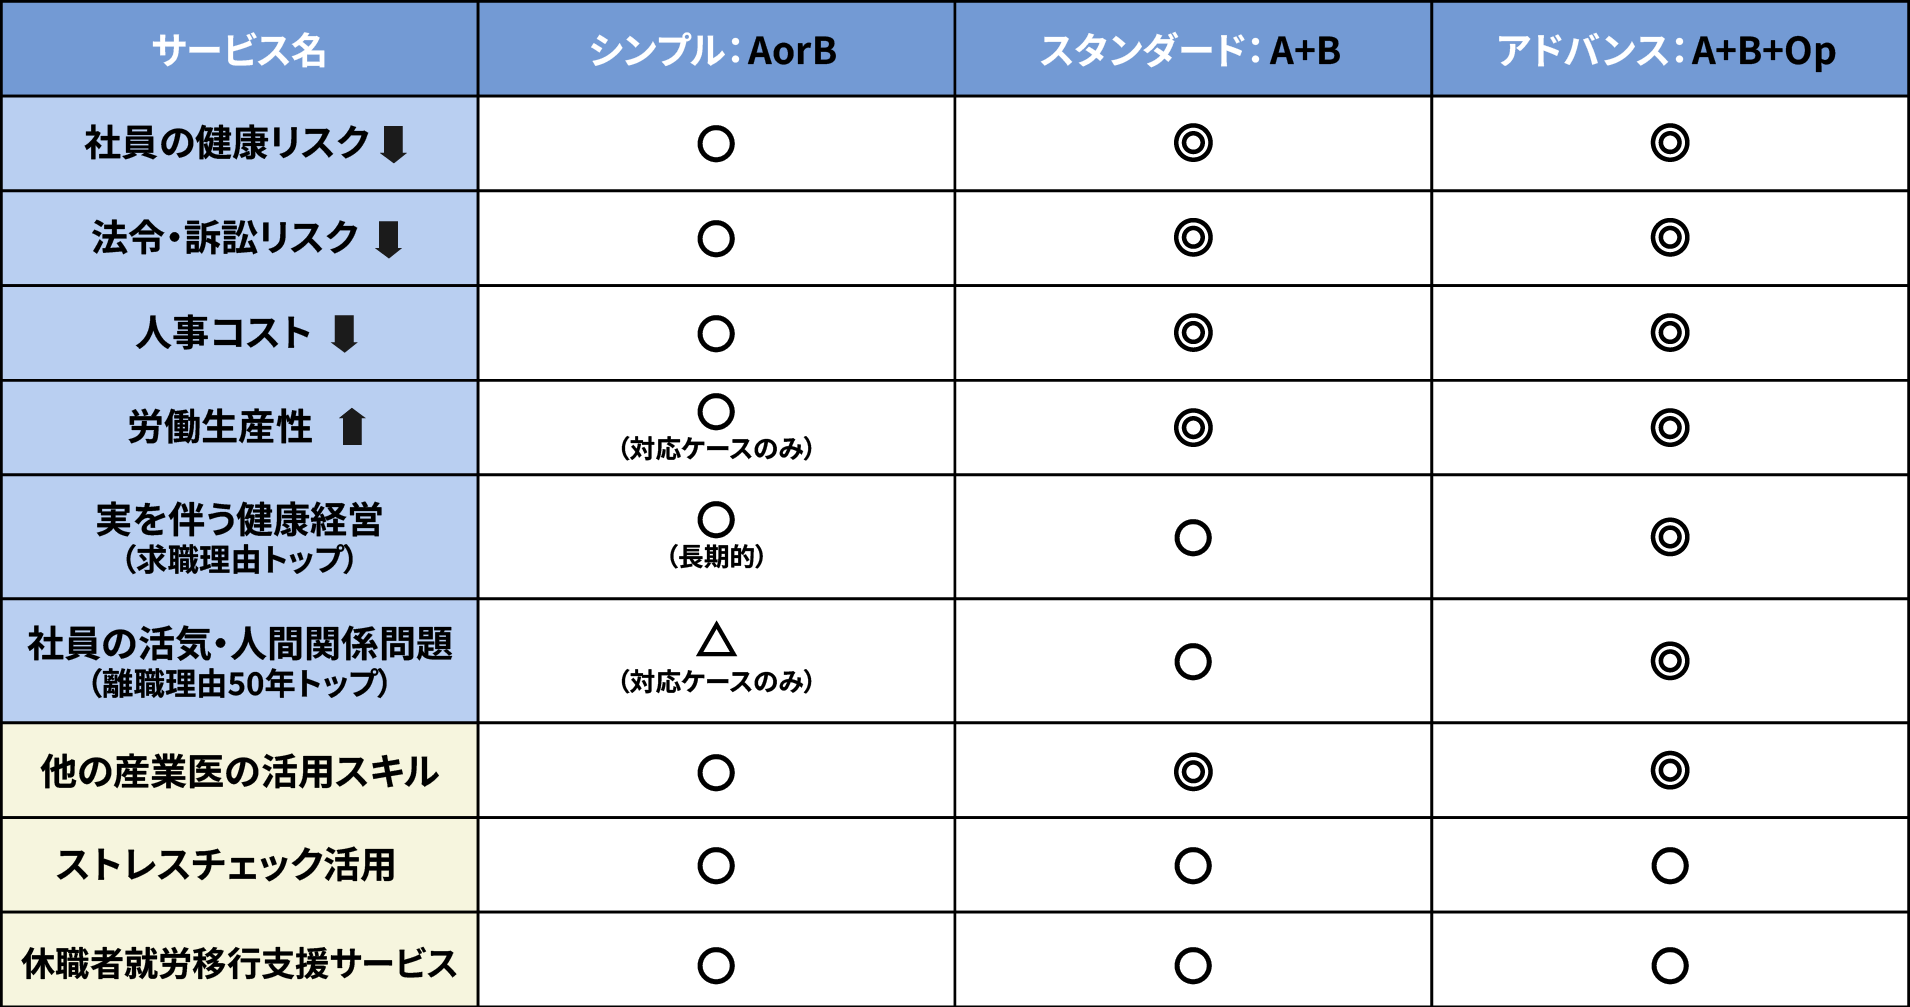Click the triangle symbol in the シンプル column
This screenshot has height=1007, width=1910.
pos(716,640)
